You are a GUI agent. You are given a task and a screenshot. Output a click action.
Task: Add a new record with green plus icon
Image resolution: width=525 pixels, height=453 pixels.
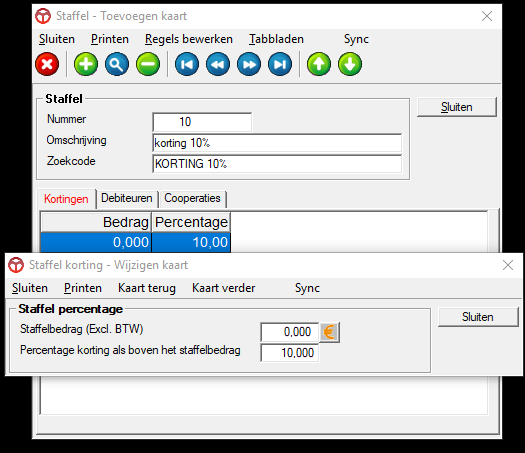point(86,64)
